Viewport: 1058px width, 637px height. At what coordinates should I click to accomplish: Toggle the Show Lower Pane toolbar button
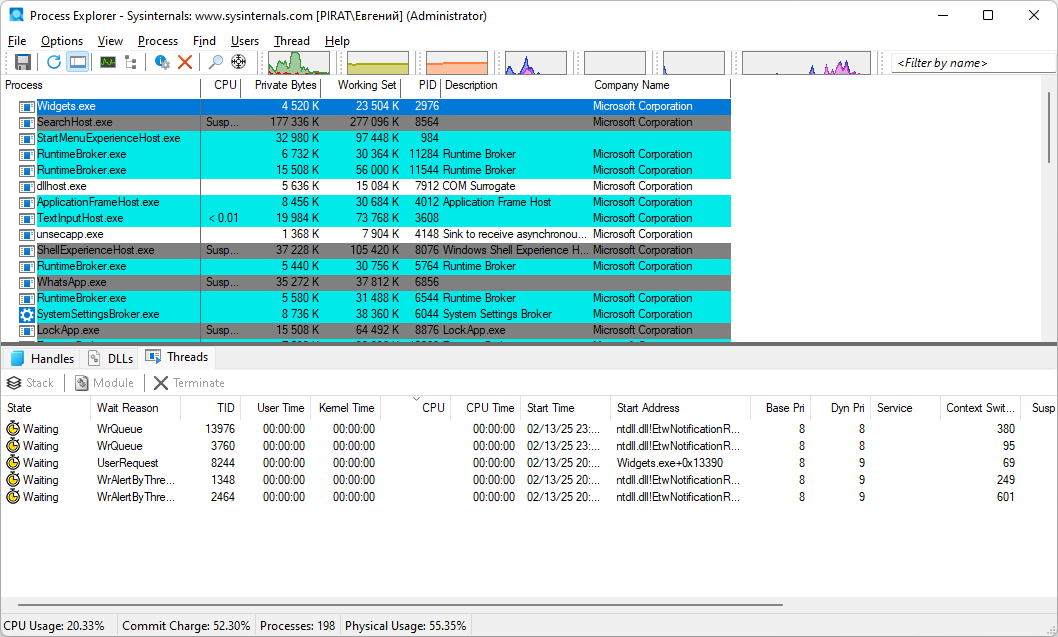[x=78, y=62]
